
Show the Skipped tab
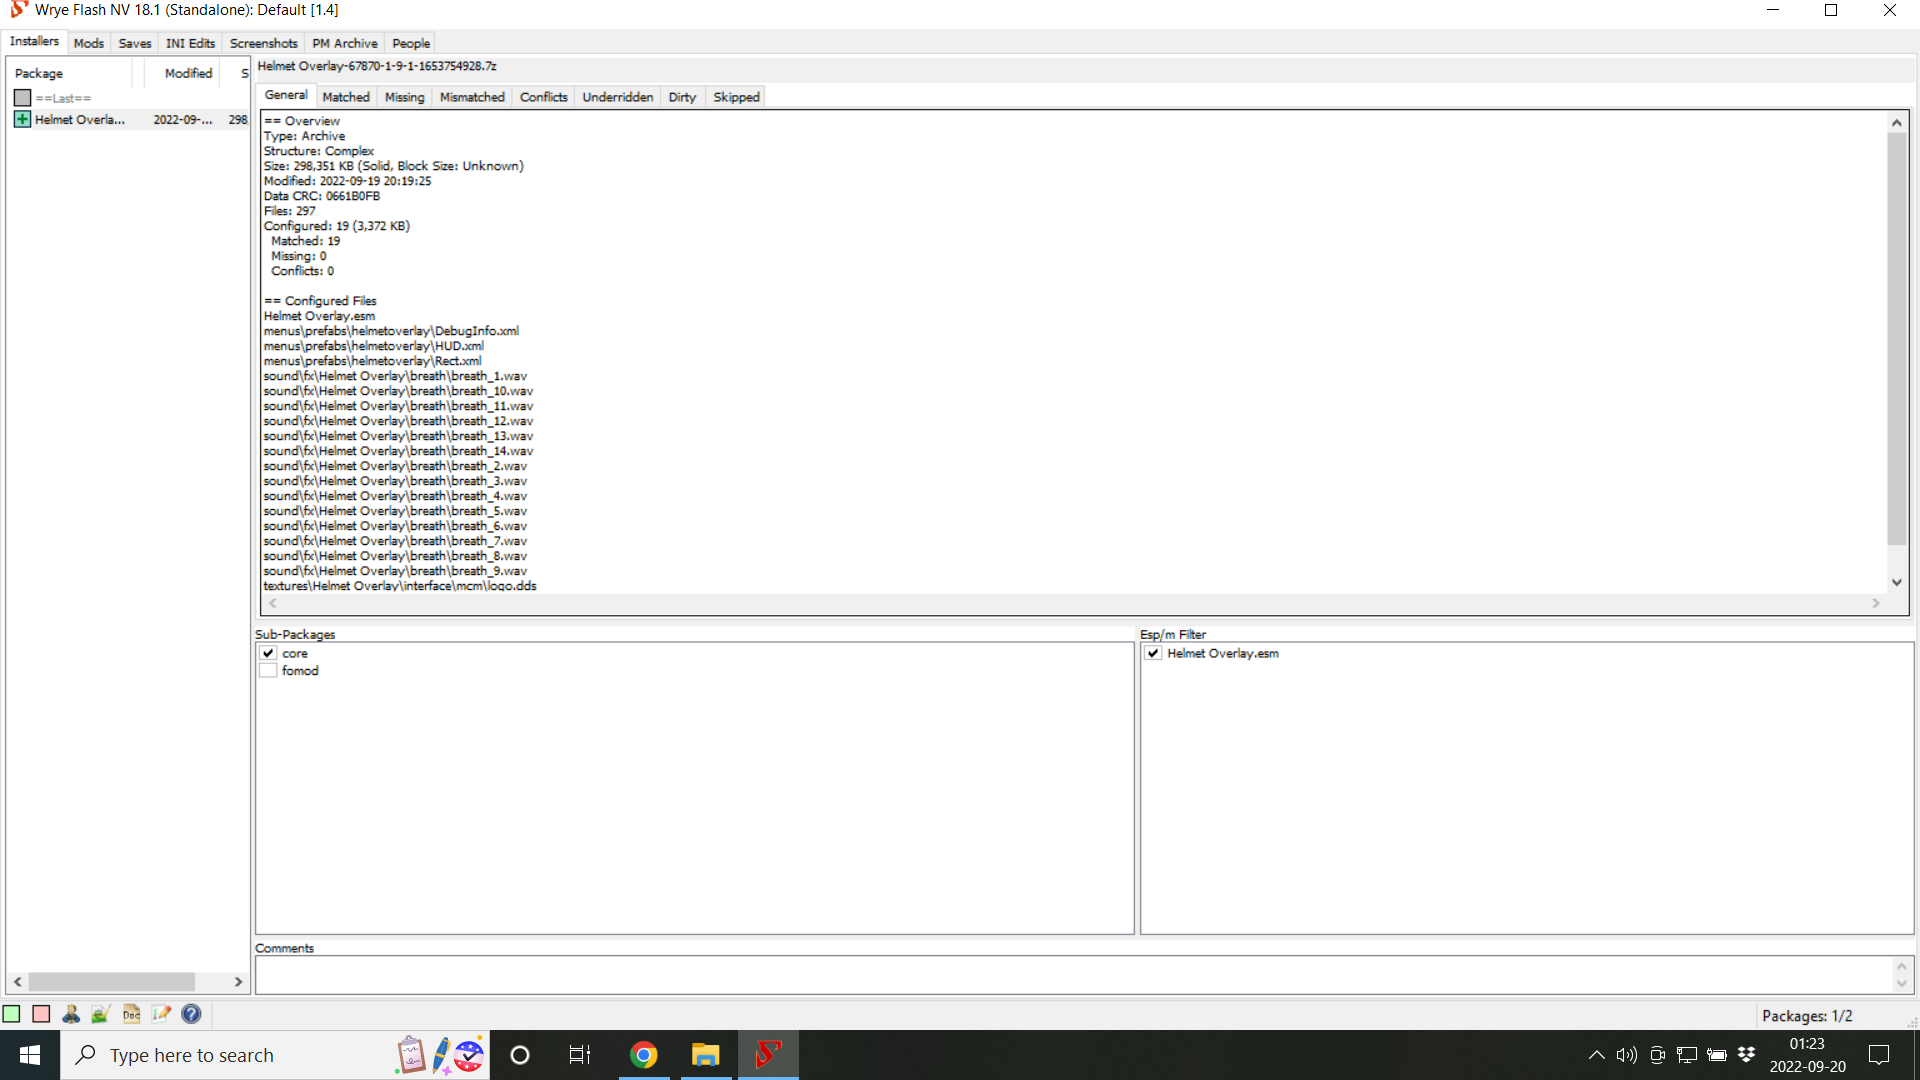(737, 97)
